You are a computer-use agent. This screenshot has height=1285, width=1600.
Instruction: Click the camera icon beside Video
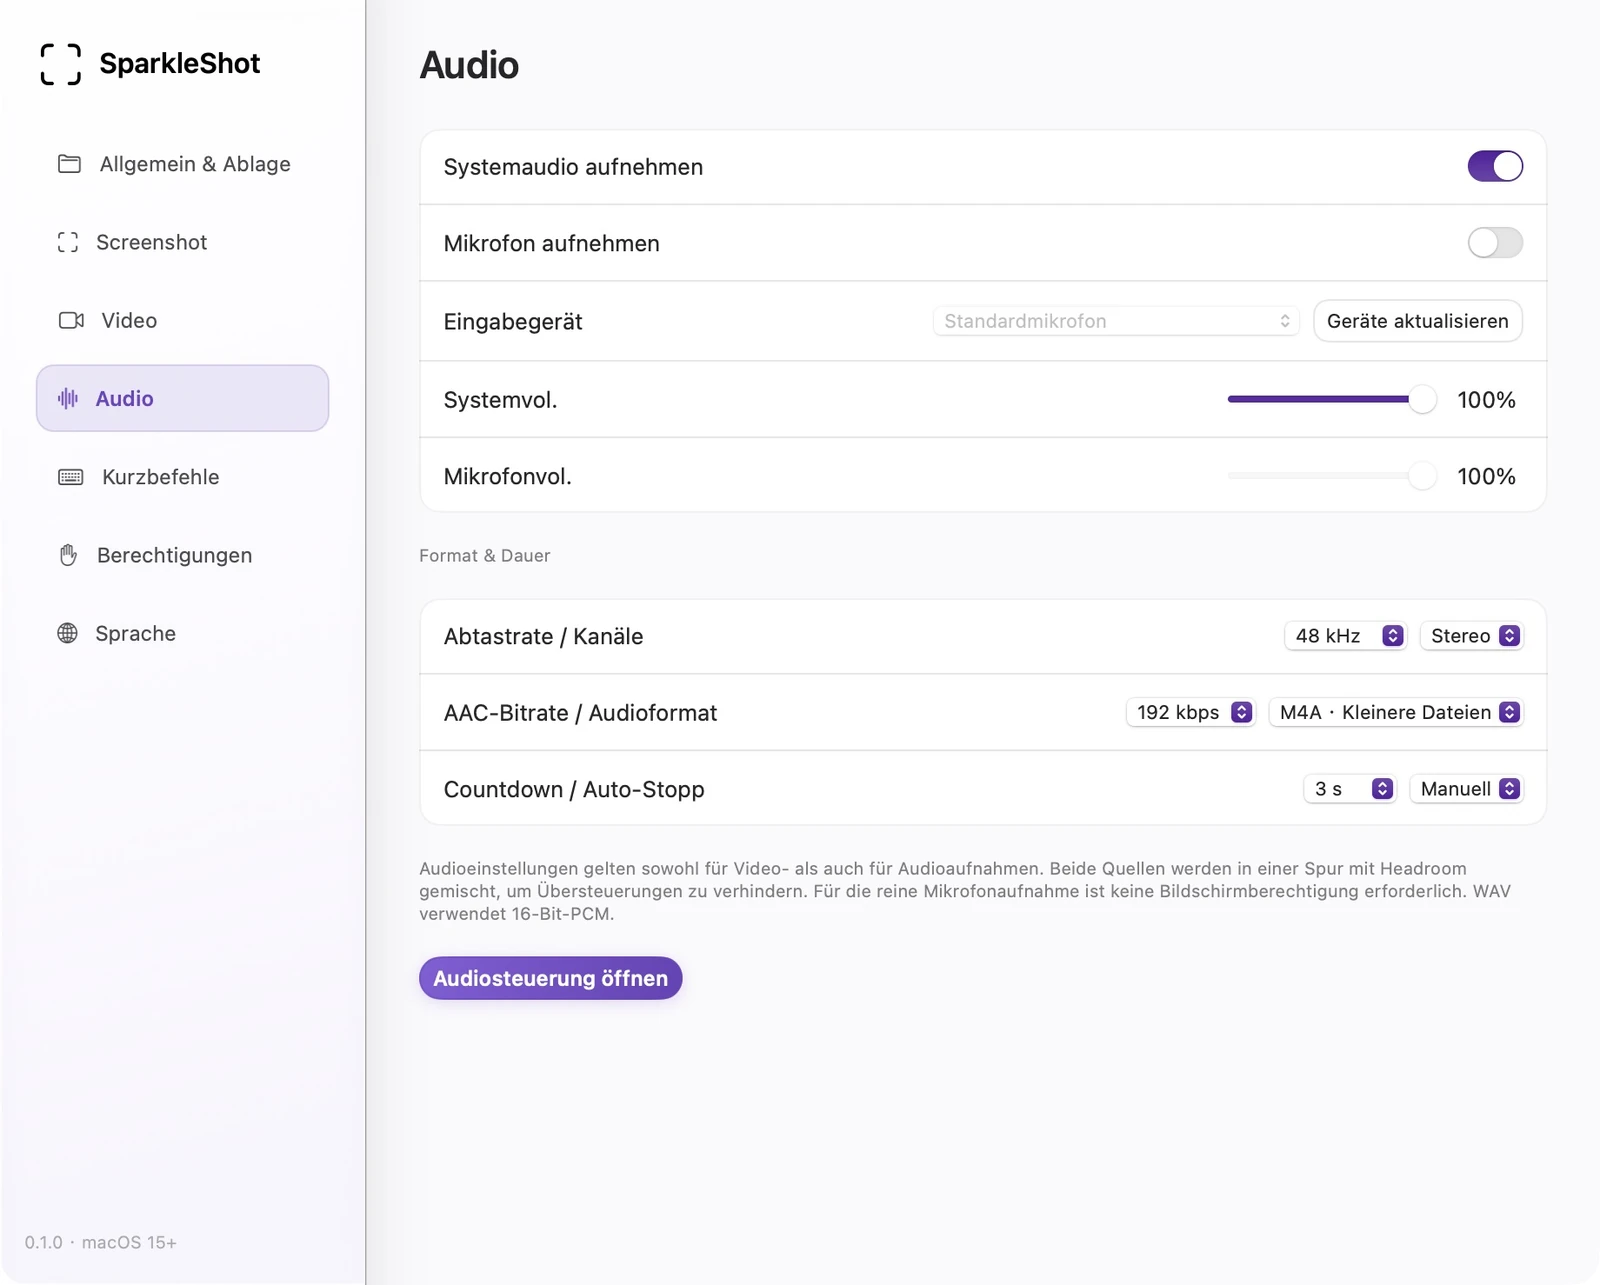(71, 320)
